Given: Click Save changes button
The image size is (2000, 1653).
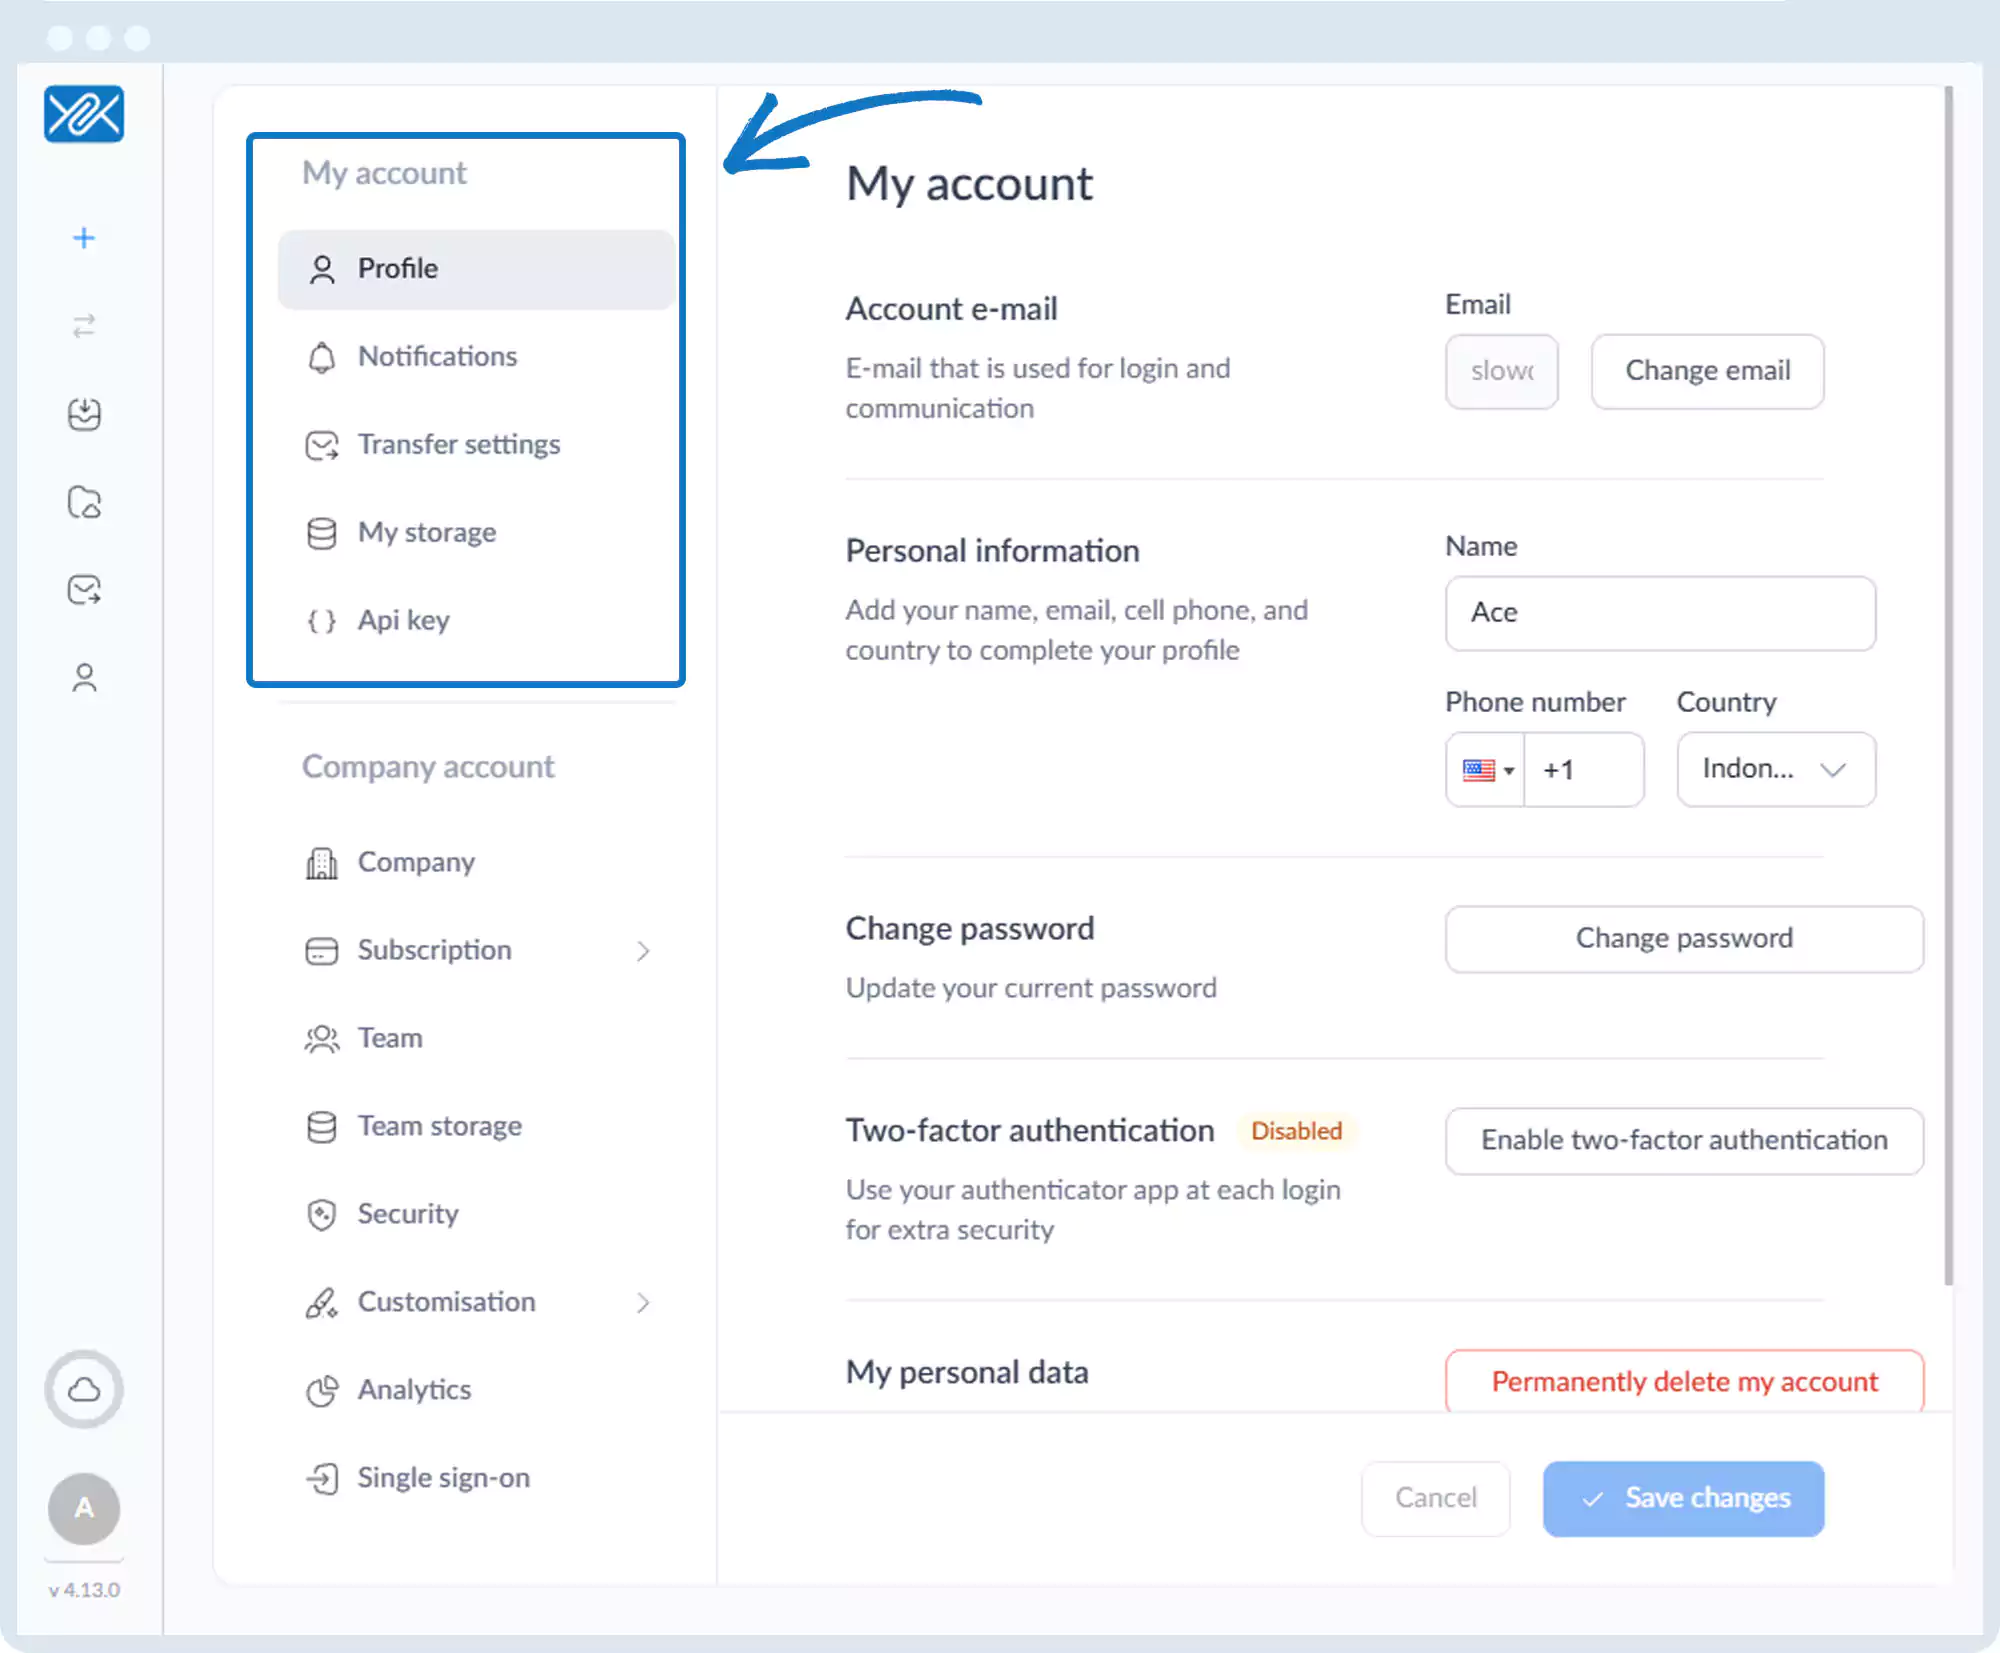Looking at the screenshot, I should click(1684, 1498).
